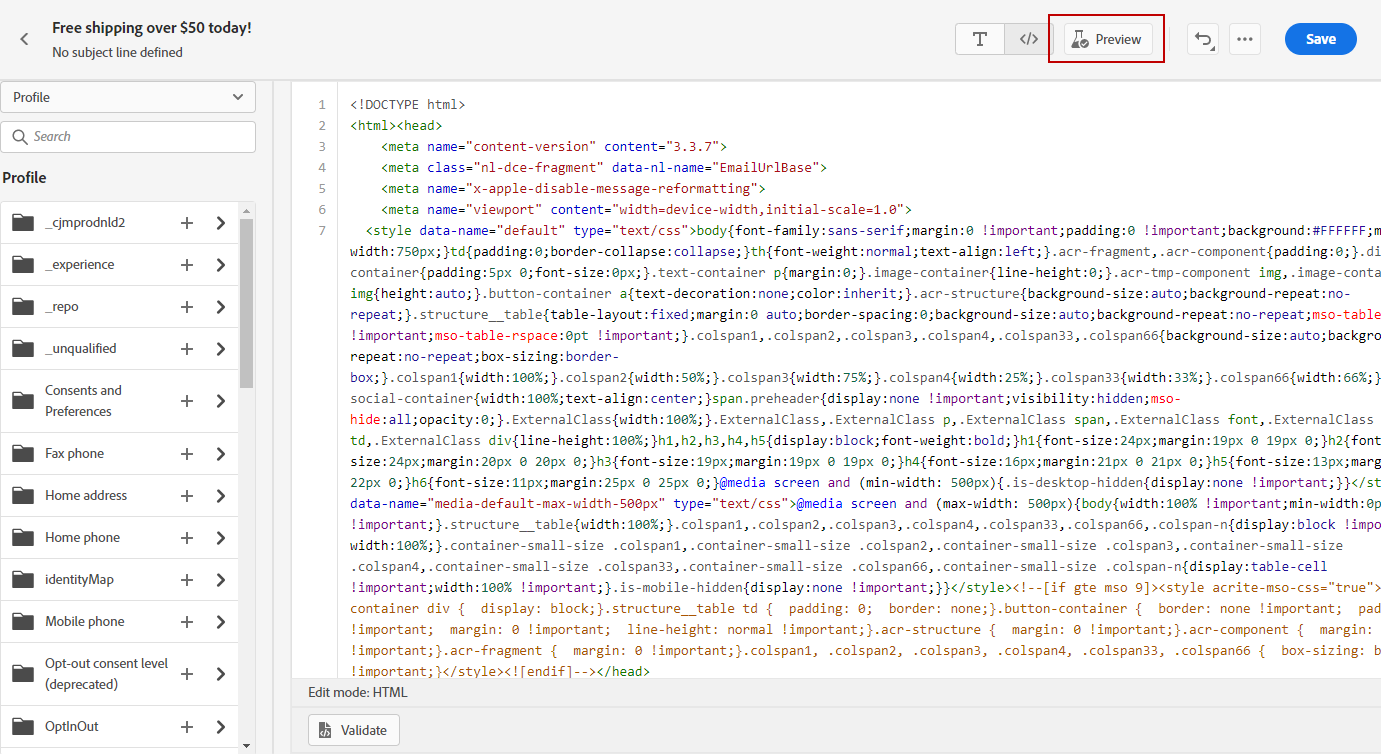Go back using the left arrow
1381x754 pixels.
point(24,39)
